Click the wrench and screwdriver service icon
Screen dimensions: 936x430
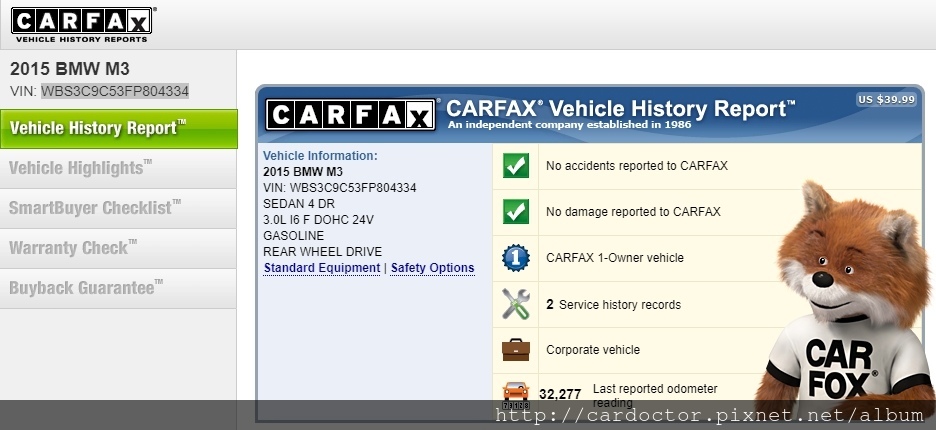pos(516,304)
